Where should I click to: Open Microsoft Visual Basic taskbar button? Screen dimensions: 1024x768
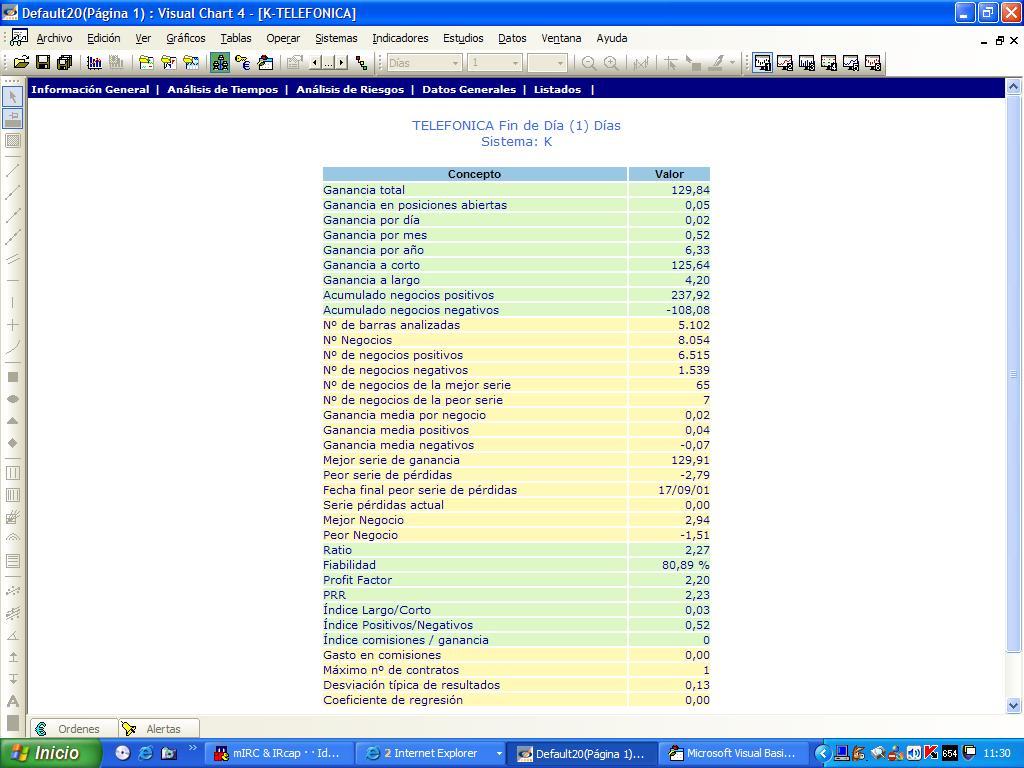point(734,754)
